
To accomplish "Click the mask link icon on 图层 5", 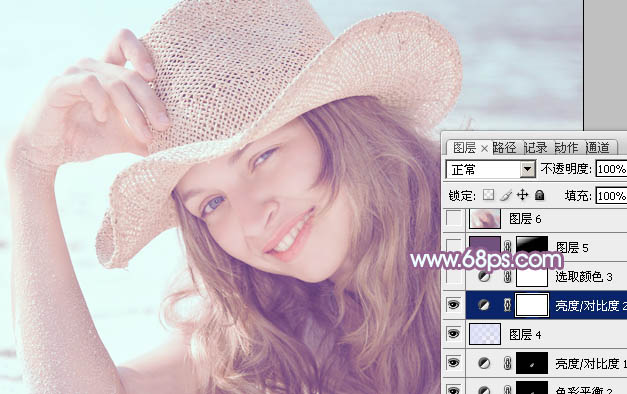I will point(507,247).
